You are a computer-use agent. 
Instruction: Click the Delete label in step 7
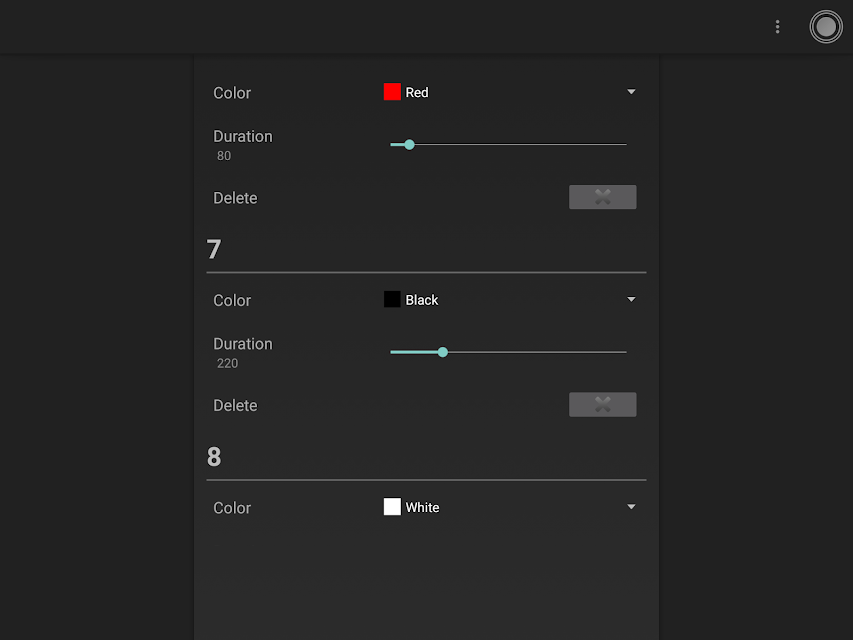pyautogui.click(x=235, y=405)
